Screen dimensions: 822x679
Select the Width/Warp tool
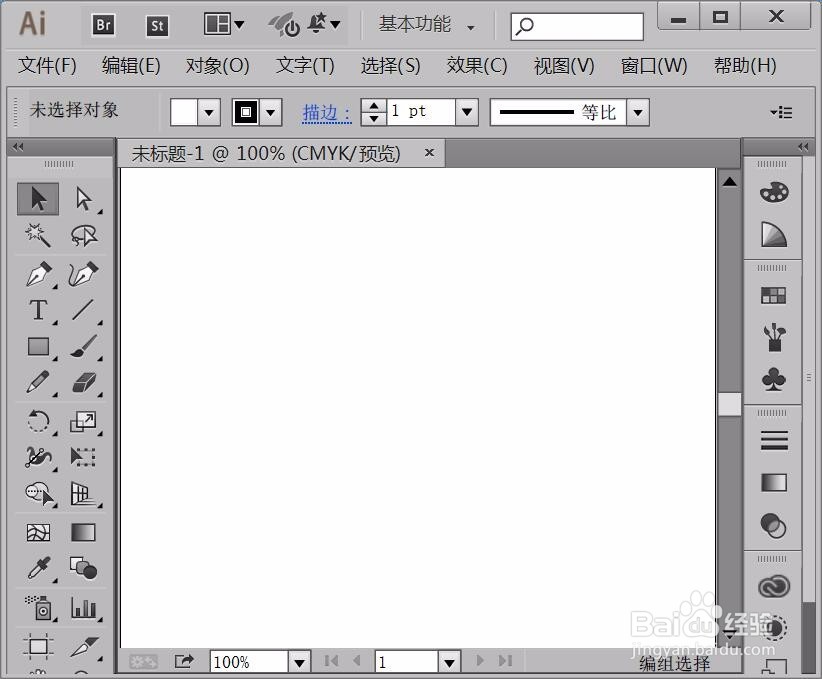(x=38, y=457)
